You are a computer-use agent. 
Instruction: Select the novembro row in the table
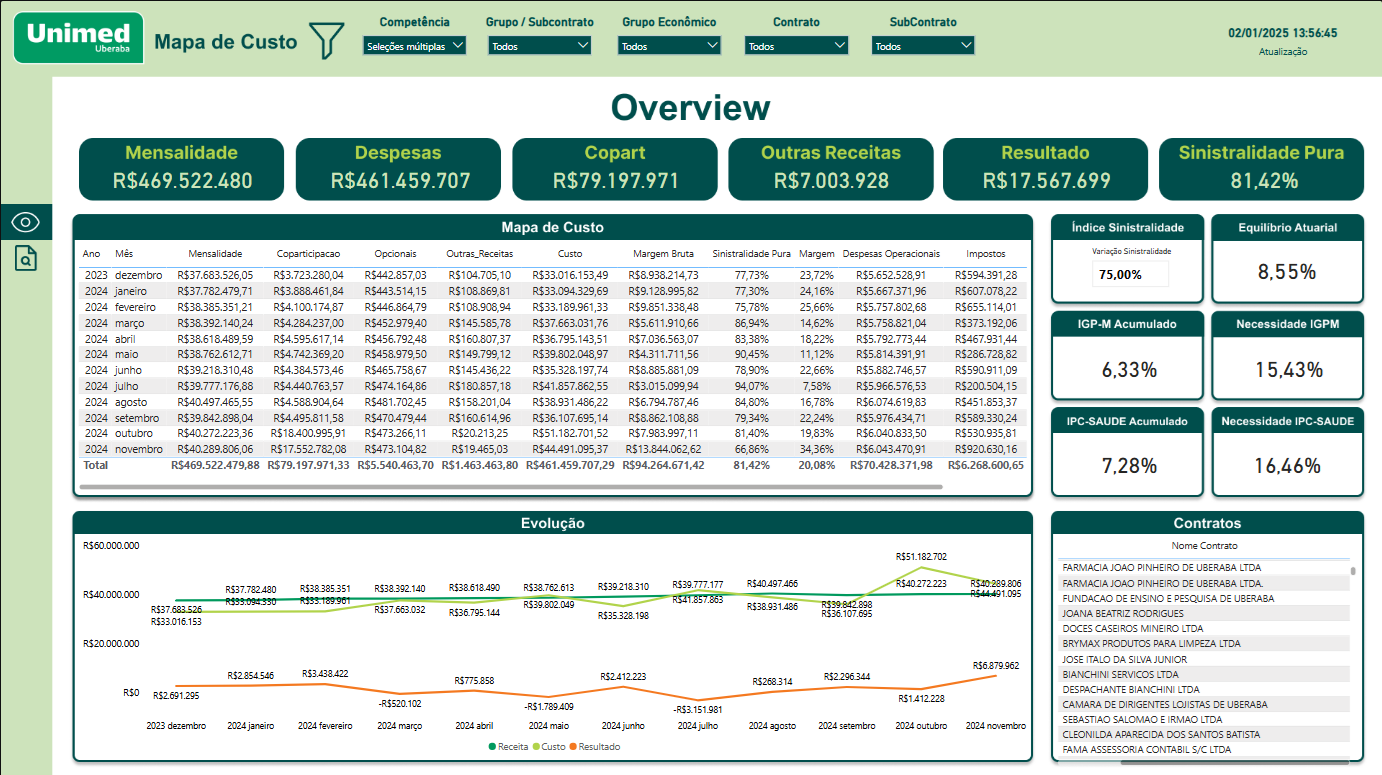pos(552,450)
